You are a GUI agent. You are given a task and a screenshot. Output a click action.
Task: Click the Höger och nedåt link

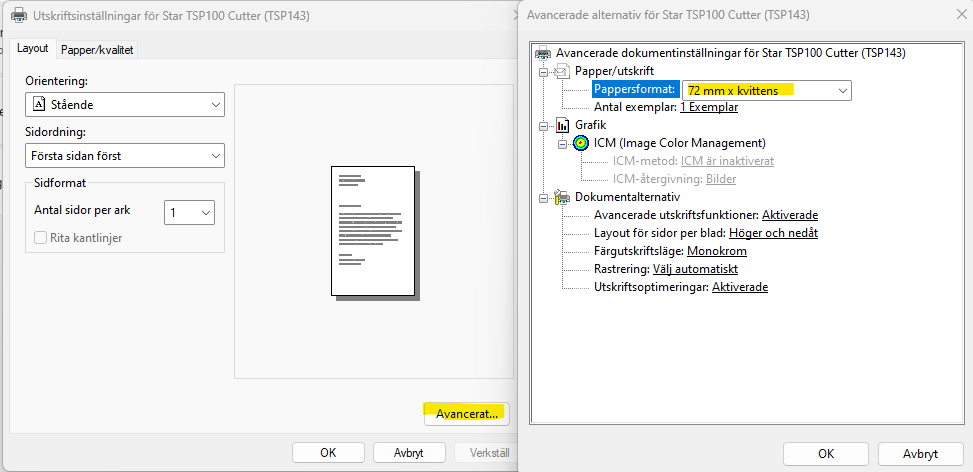[773, 233]
